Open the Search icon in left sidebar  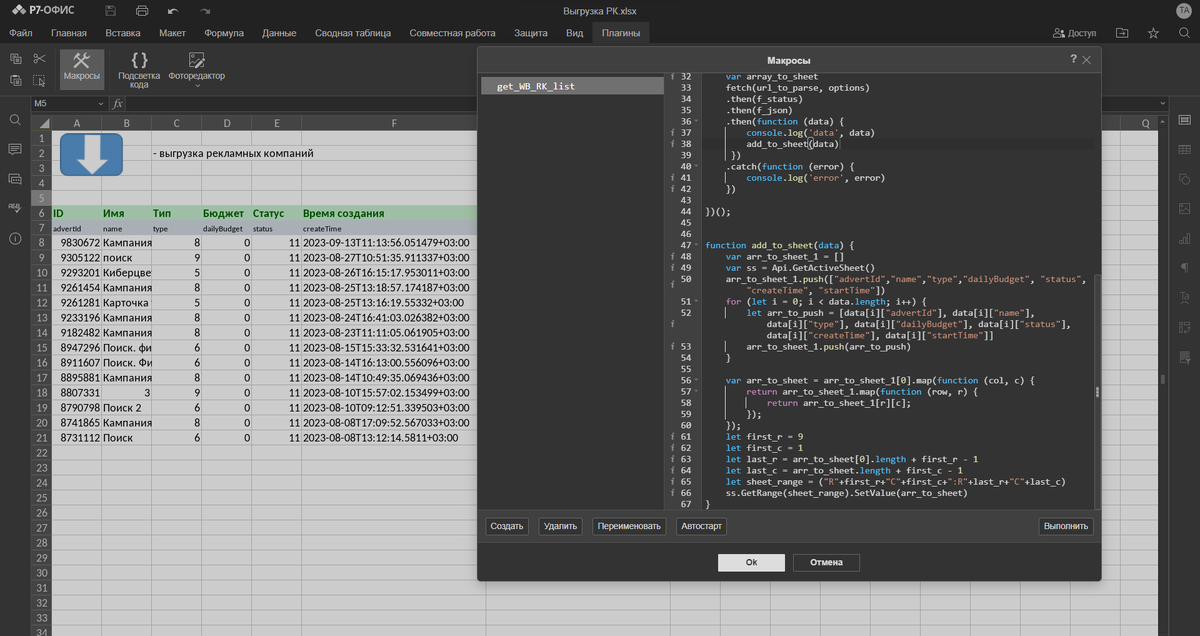click(x=15, y=120)
